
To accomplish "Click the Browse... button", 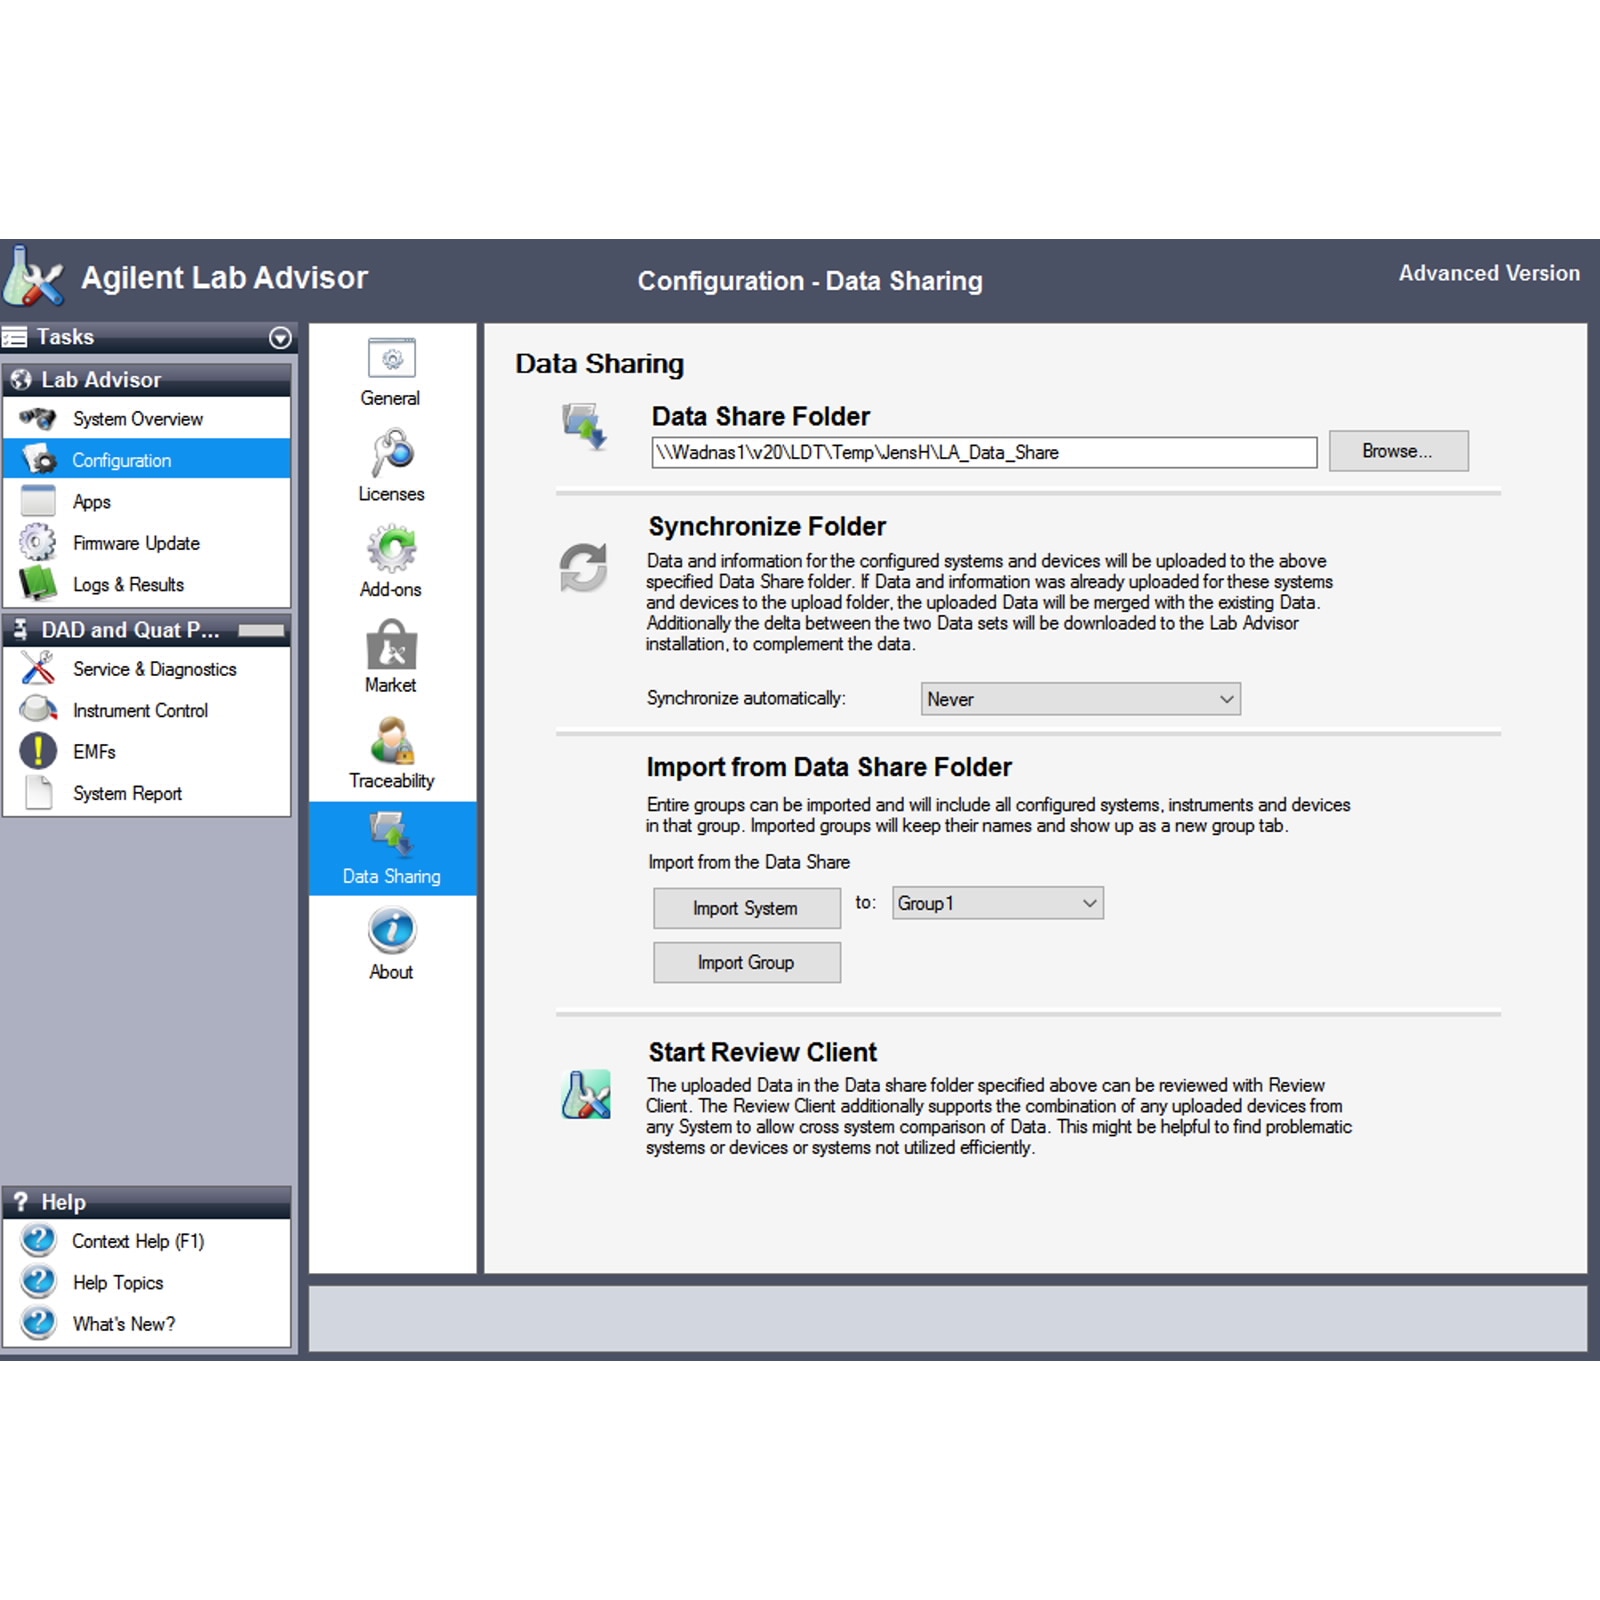I will (1398, 452).
